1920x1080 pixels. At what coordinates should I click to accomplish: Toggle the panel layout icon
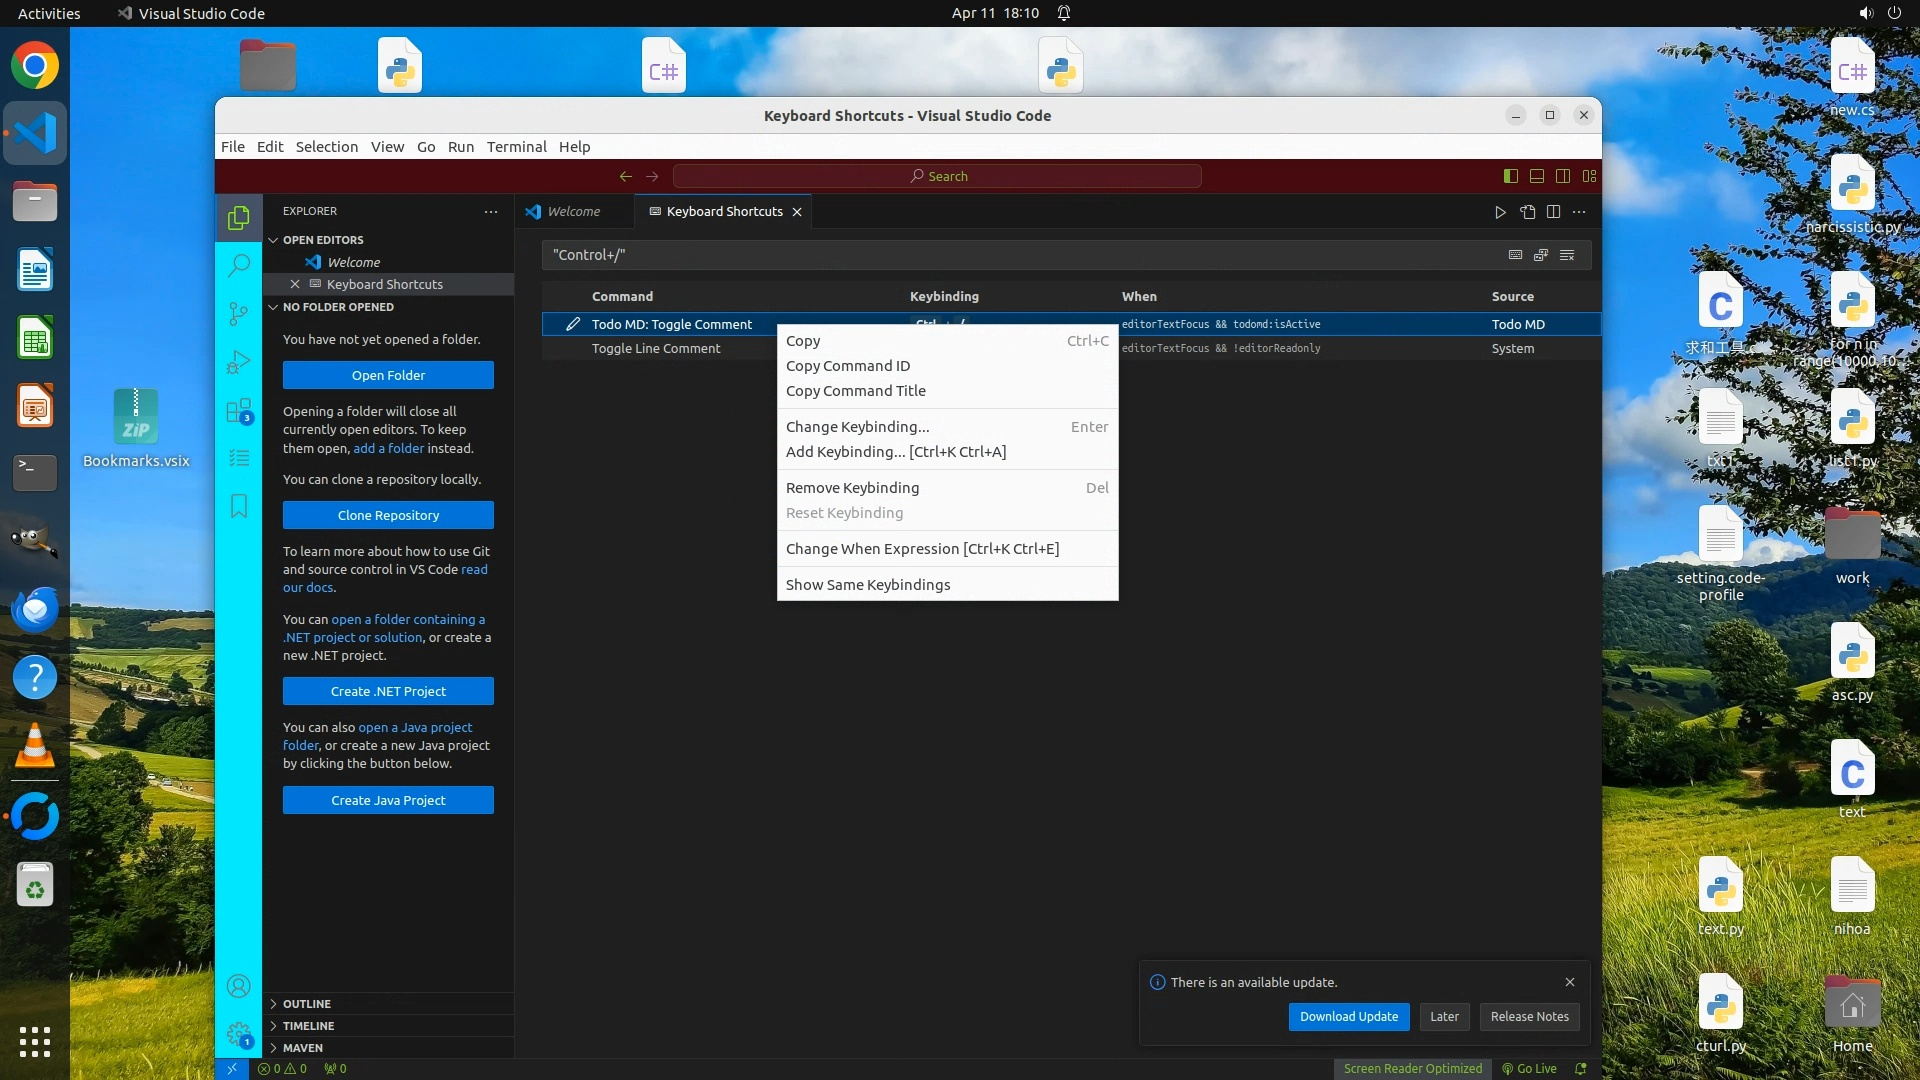click(1537, 176)
